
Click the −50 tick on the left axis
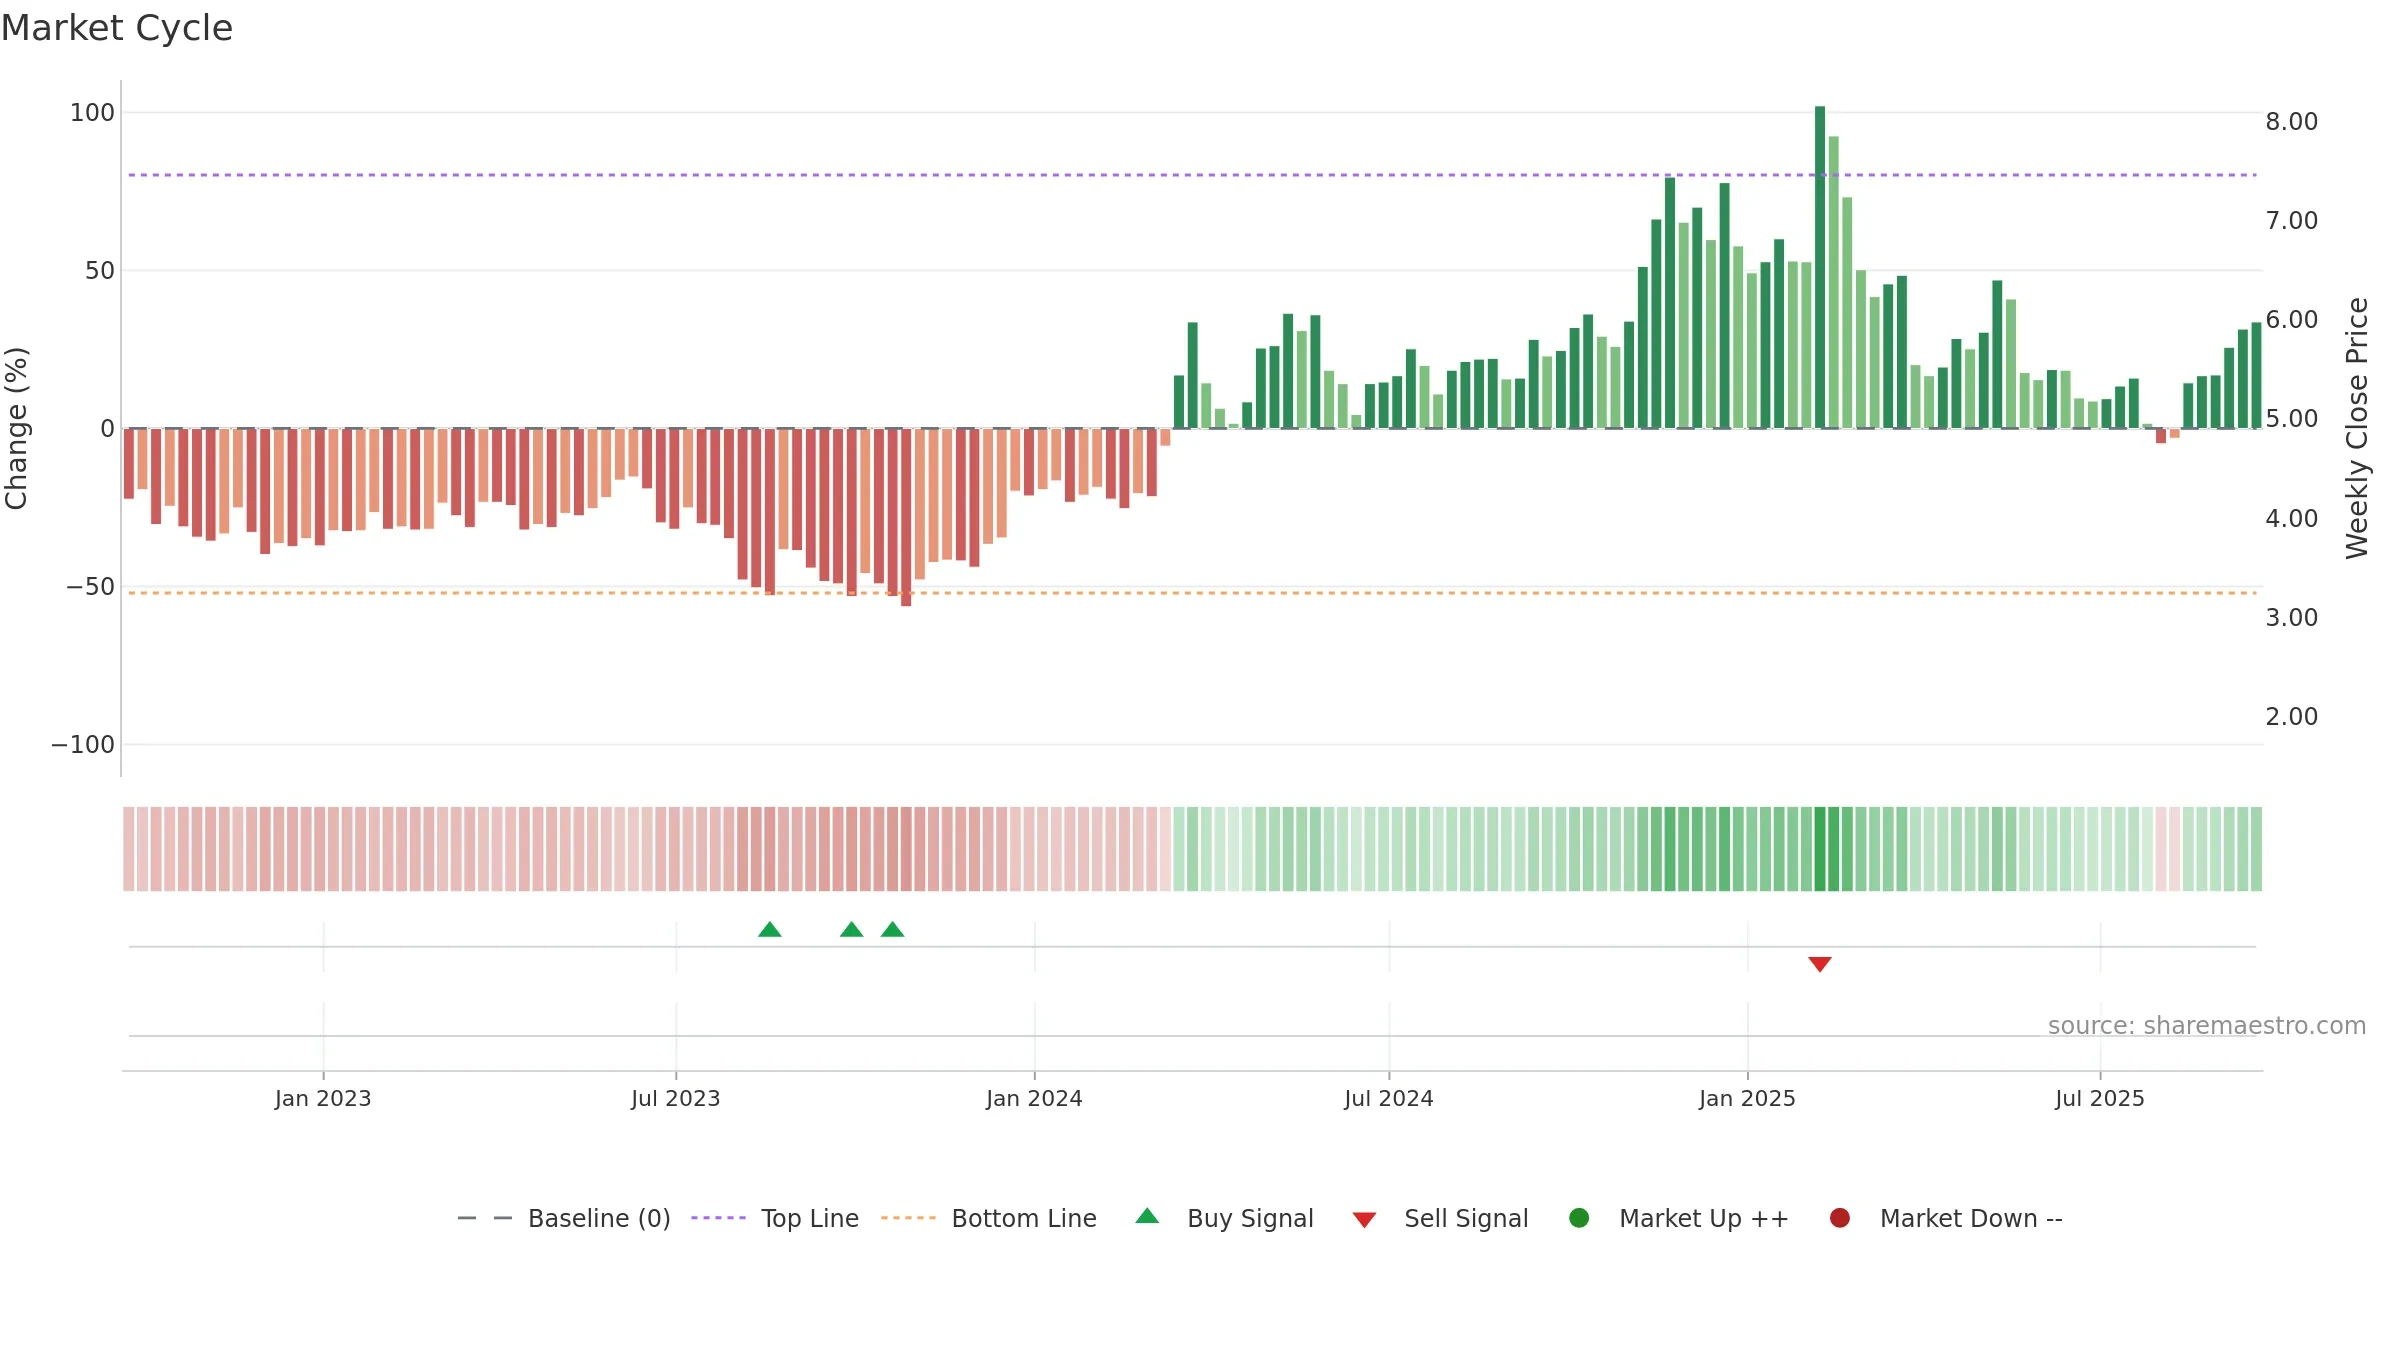tap(90, 587)
